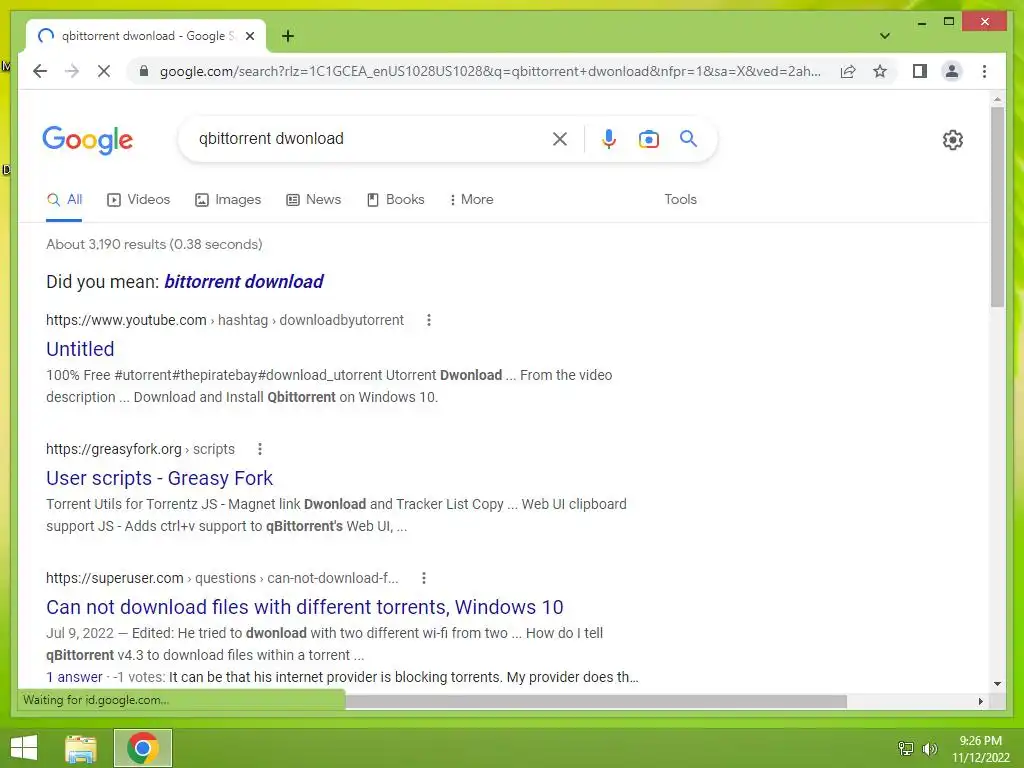Open the taskbar clock and date
Screen dimensions: 1024x768
coord(980,749)
